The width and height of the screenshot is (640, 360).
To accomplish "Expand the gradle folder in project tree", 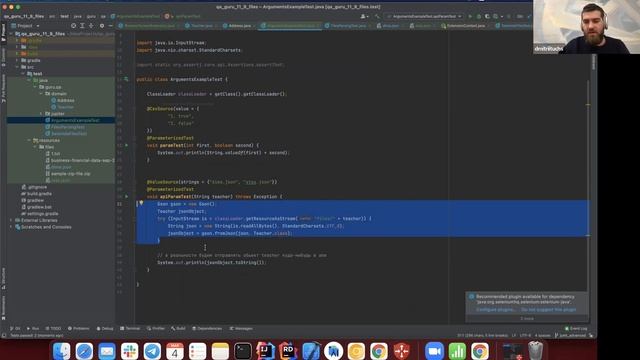I will (17, 60).
